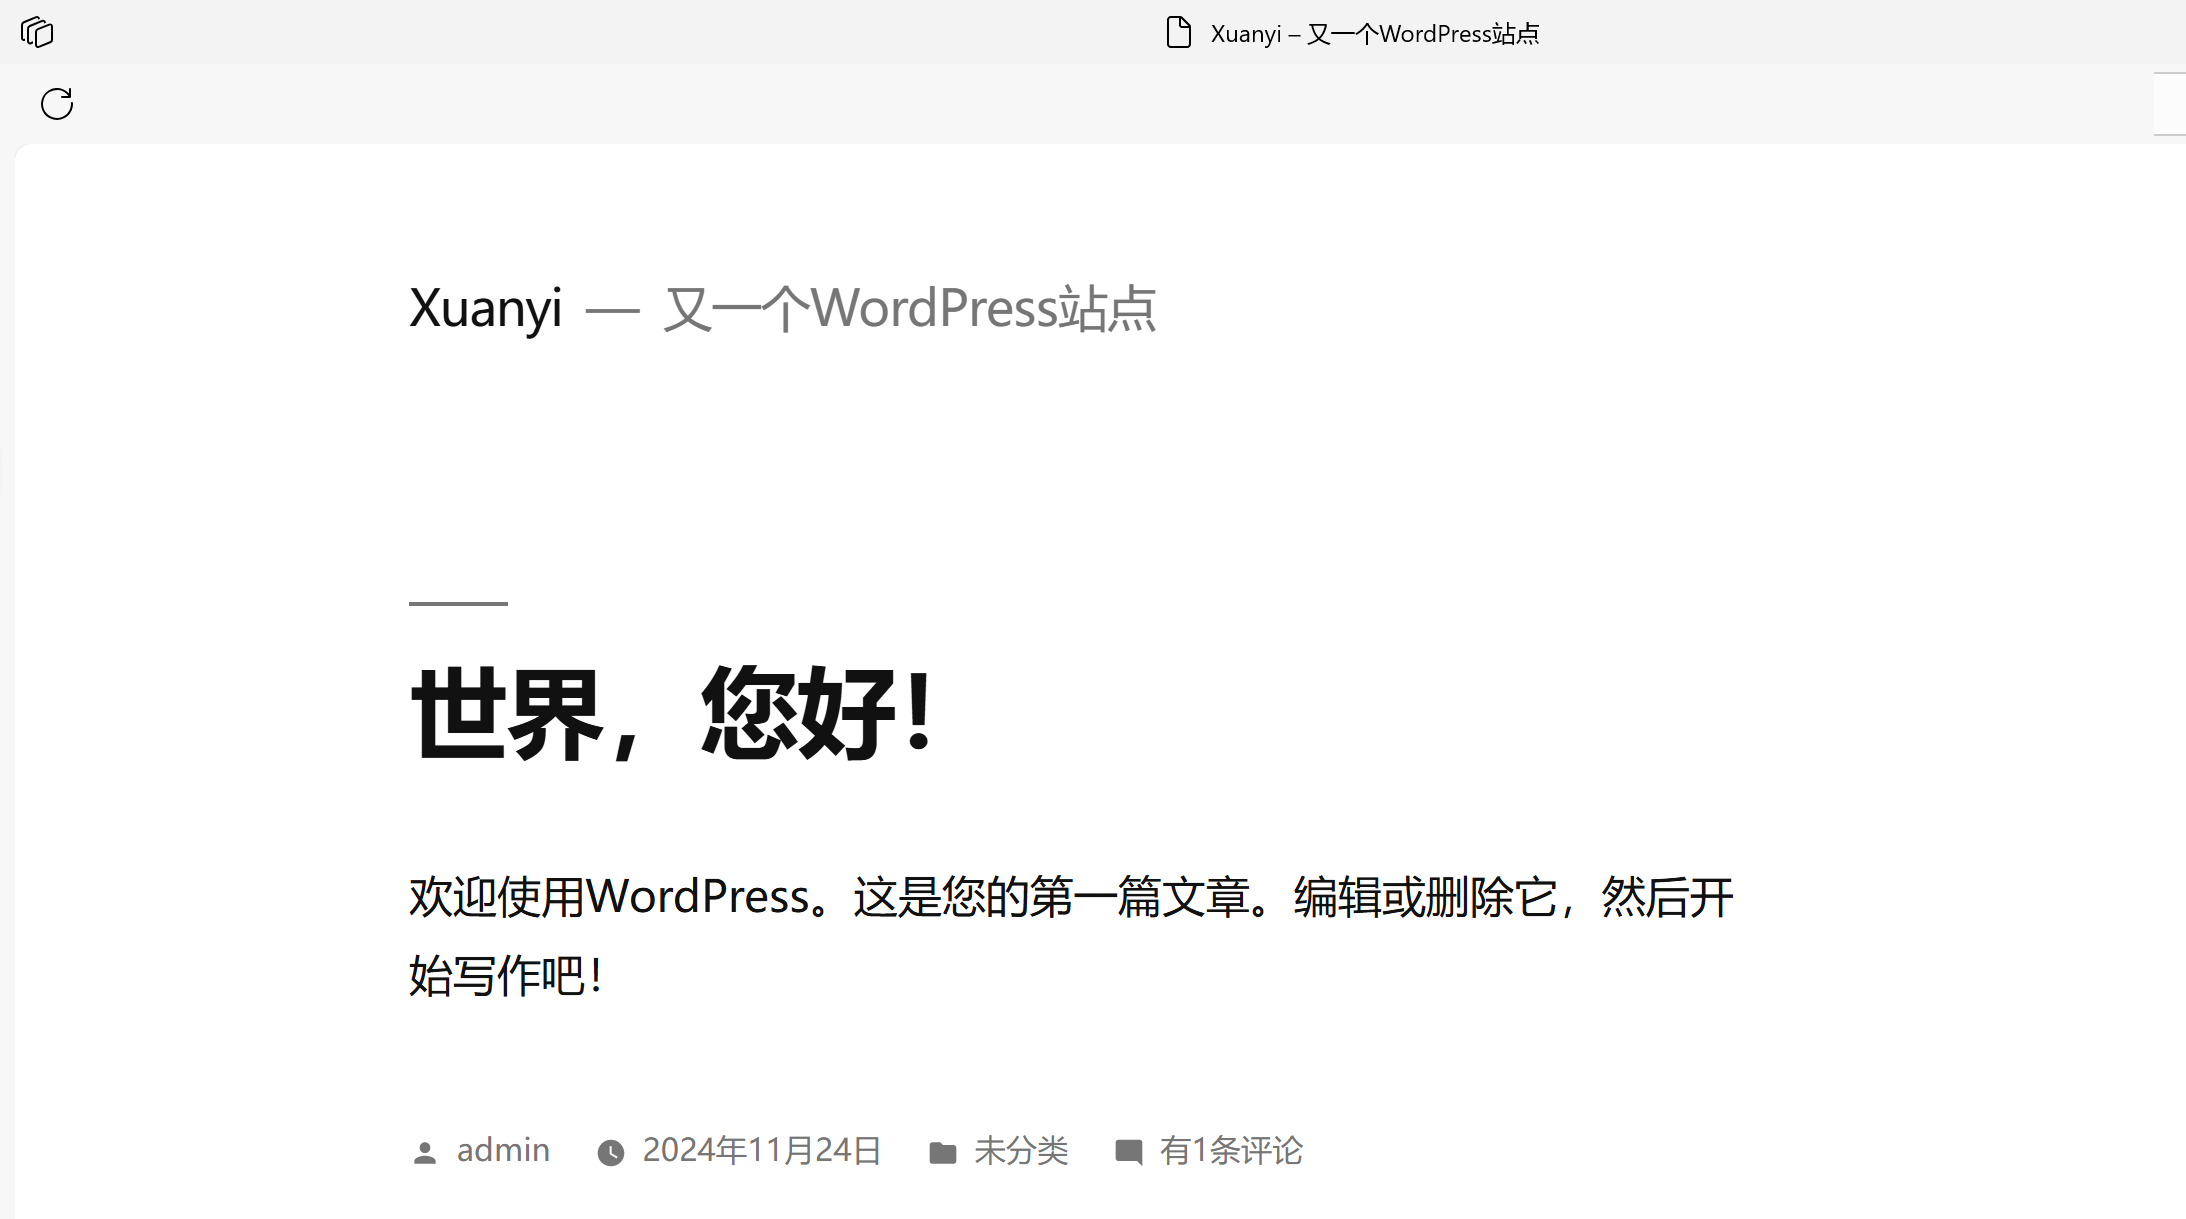Viewport: 2186px width, 1219px height.
Task: Open the 有1条评论 comments link
Action: pos(1231,1150)
